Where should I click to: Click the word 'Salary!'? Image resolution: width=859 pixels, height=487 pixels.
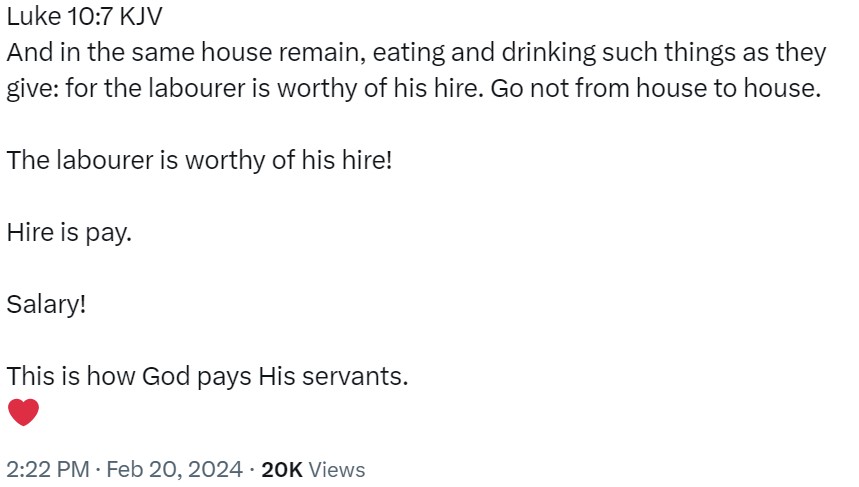pos(47,304)
